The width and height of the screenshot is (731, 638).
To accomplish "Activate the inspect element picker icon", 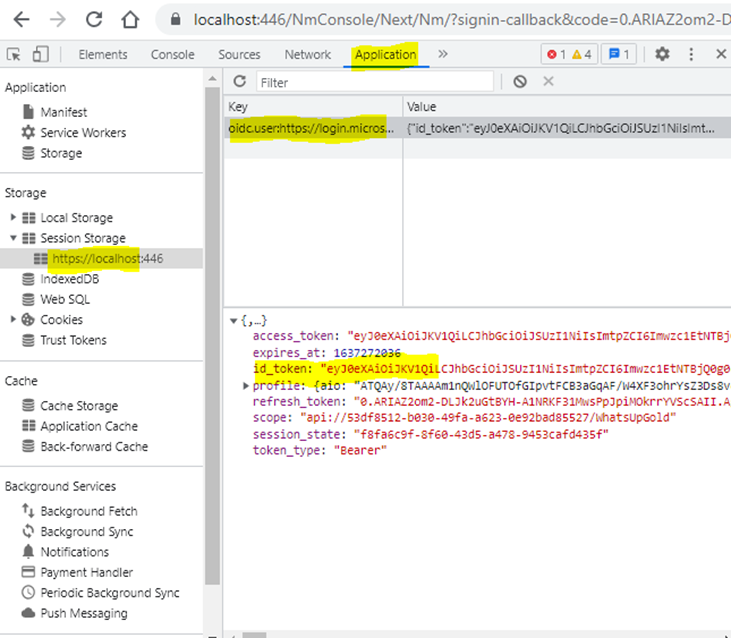I will [x=14, y=55].
